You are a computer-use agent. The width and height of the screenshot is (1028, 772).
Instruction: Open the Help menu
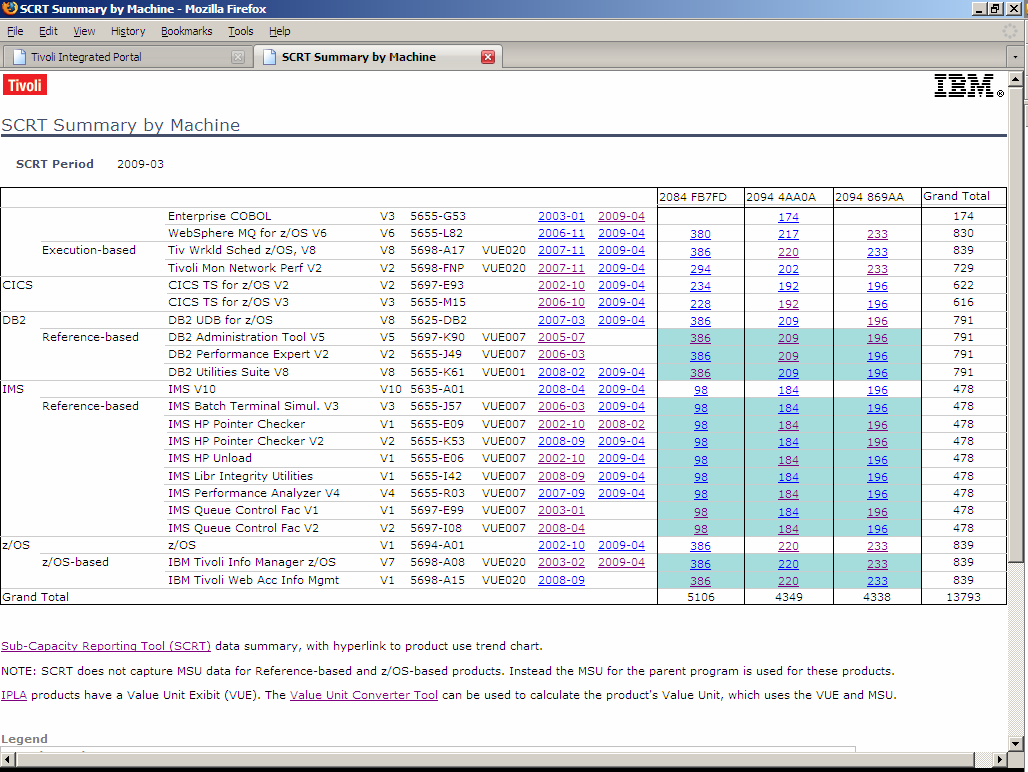pyautogui.click(x=279, y=31)
